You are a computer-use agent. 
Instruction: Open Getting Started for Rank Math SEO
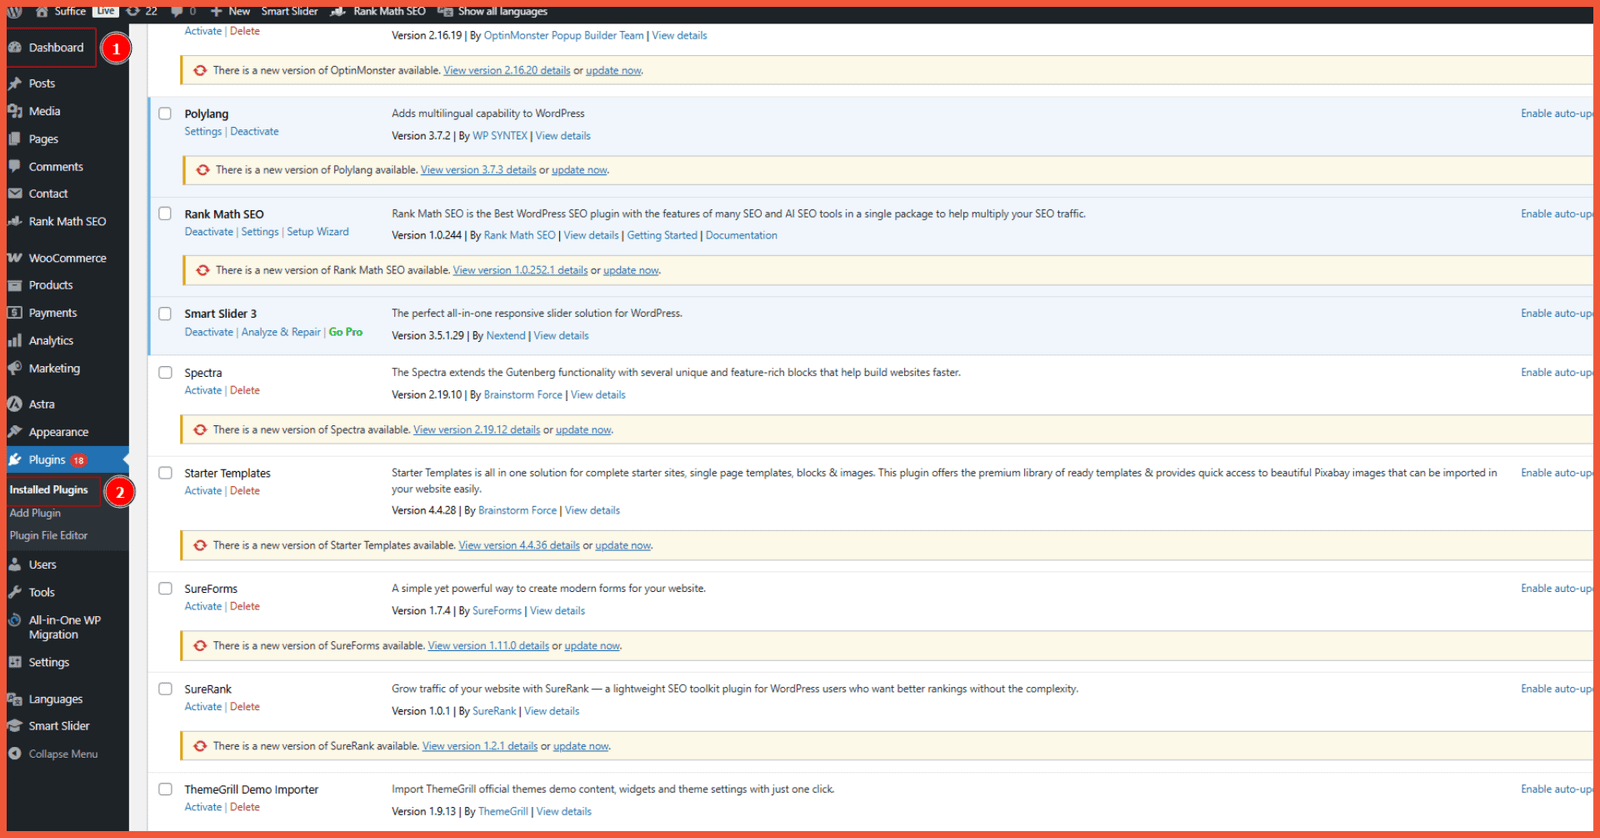click(662, 236)
